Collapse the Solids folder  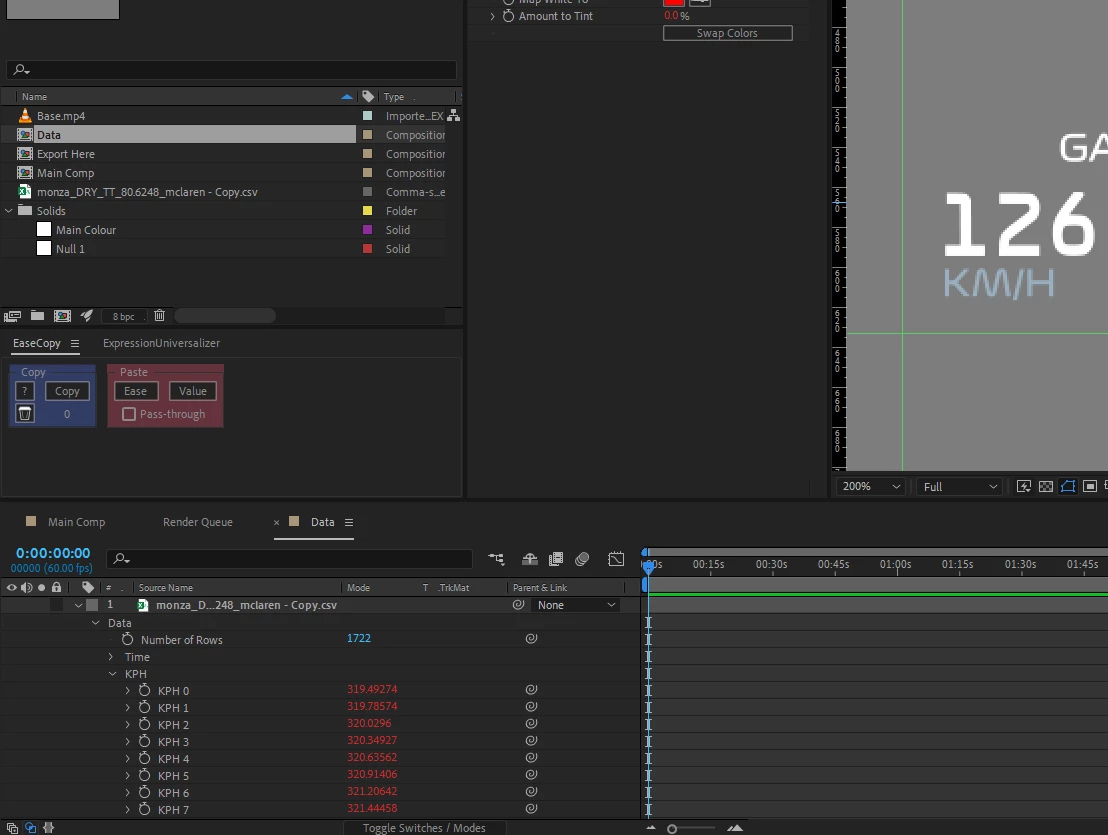pyautogui.click(x=8, y=211)
